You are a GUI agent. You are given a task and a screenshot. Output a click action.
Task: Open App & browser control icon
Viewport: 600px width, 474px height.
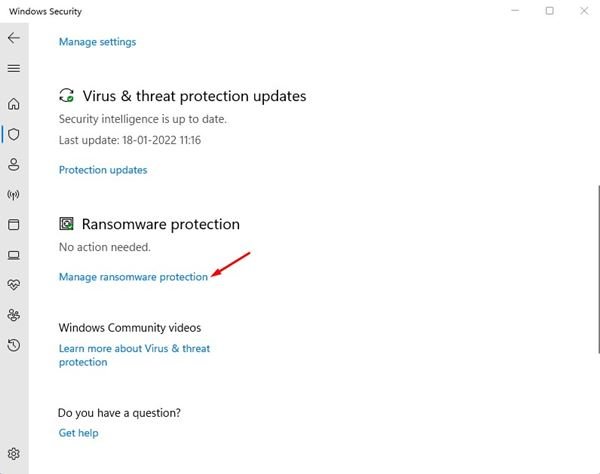(14, 225)
